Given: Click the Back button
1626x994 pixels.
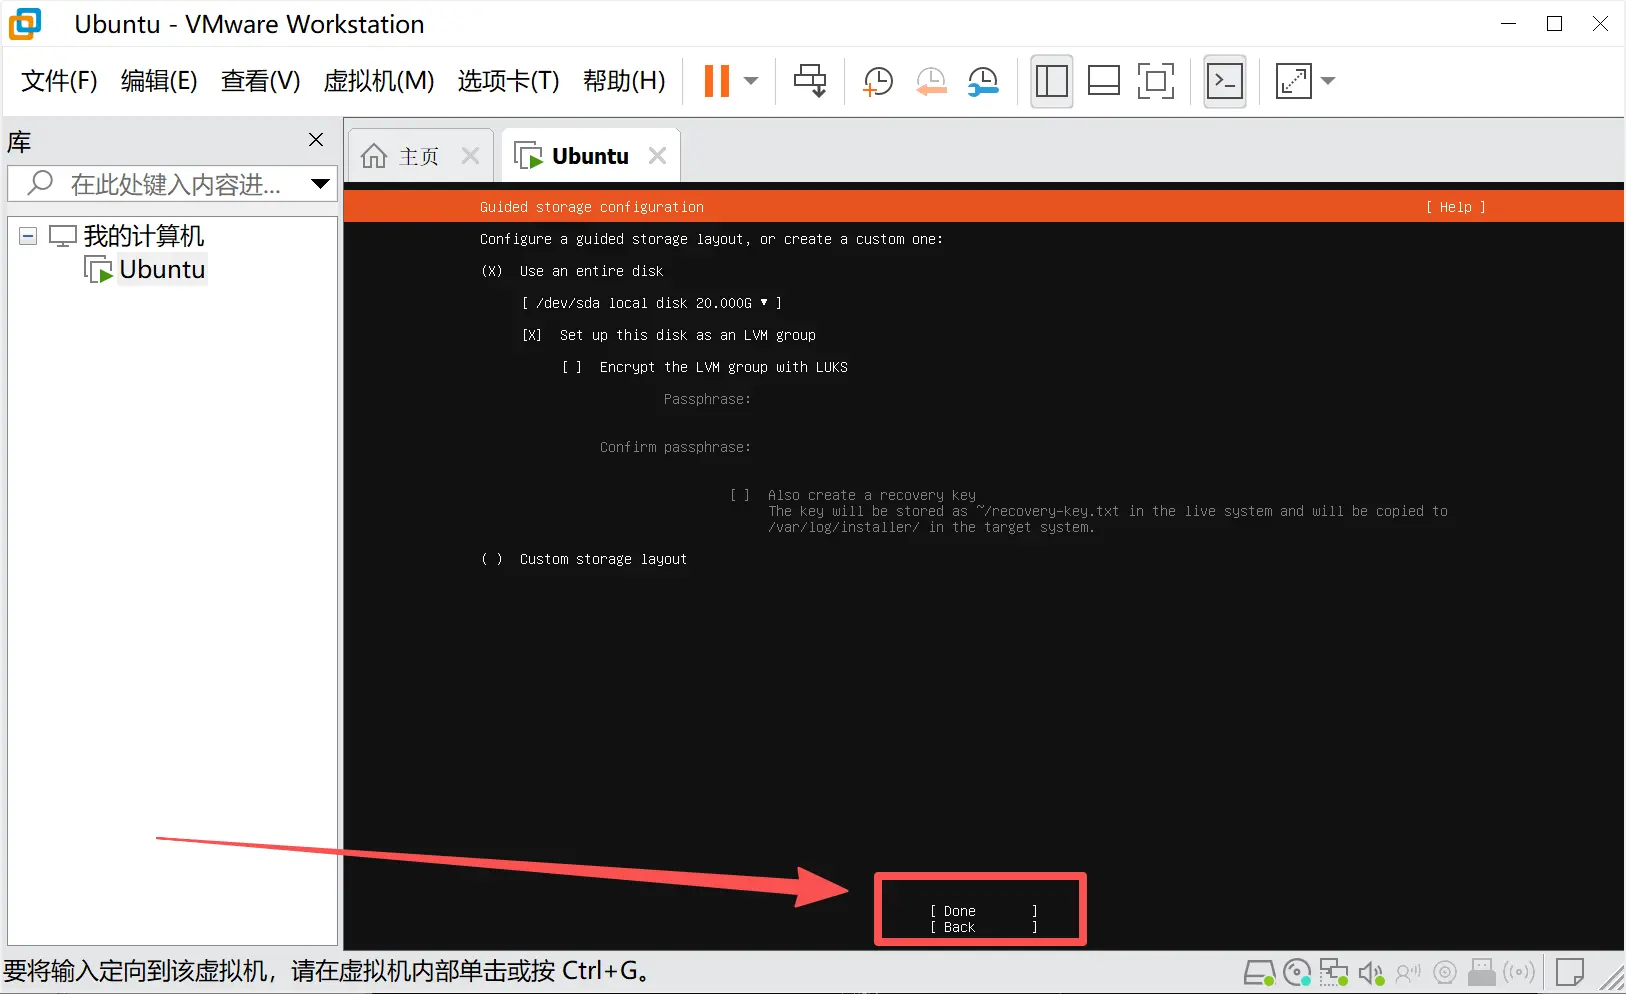Looking at the screenshot, I should coord(983,927).
